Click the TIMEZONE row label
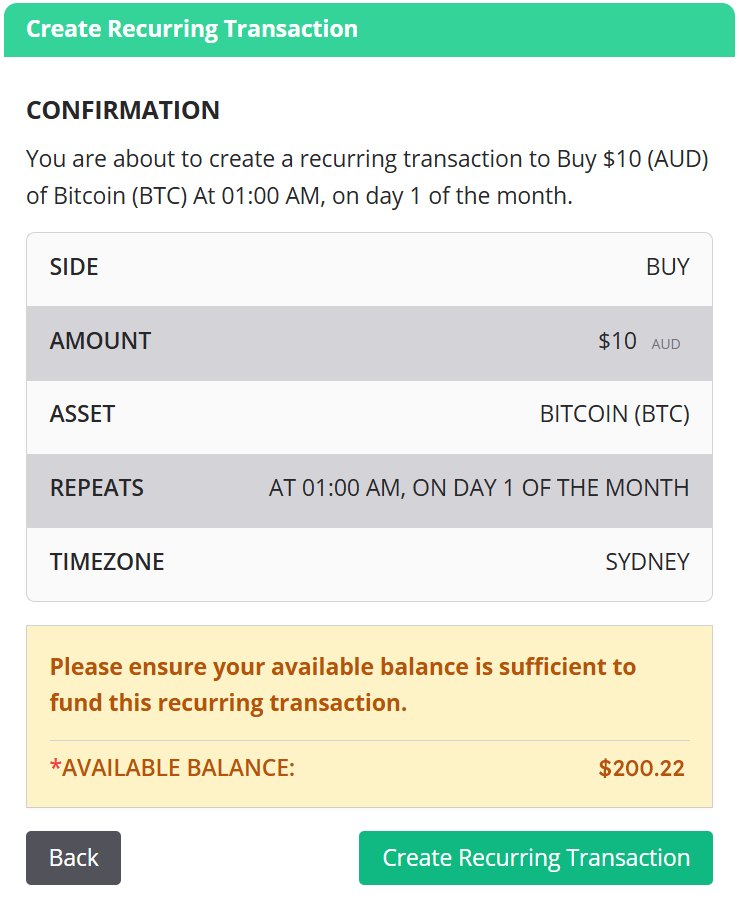 107,562
